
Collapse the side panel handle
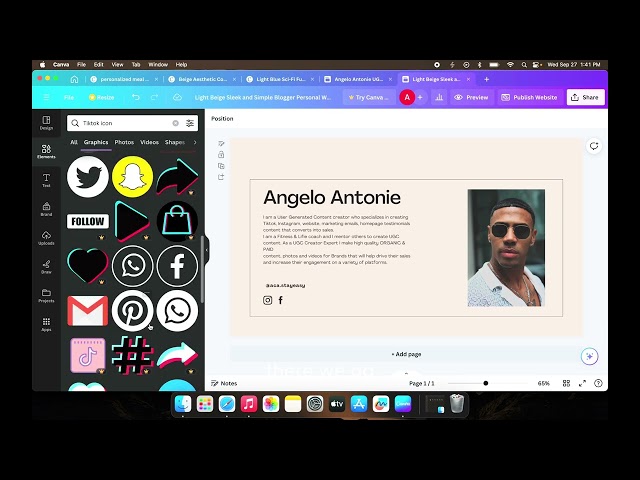(207, 250)
